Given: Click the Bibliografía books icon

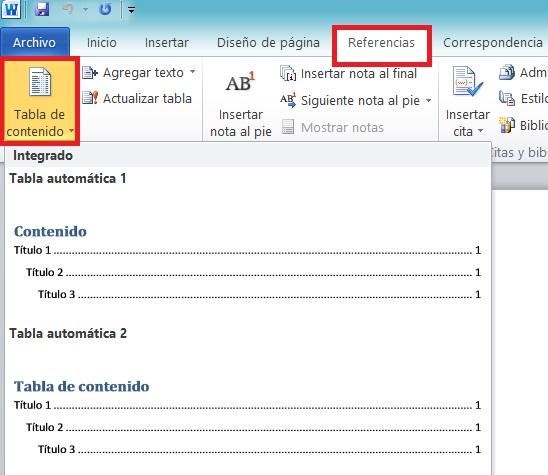Looking at the screenshot, I should click(507, 125).
